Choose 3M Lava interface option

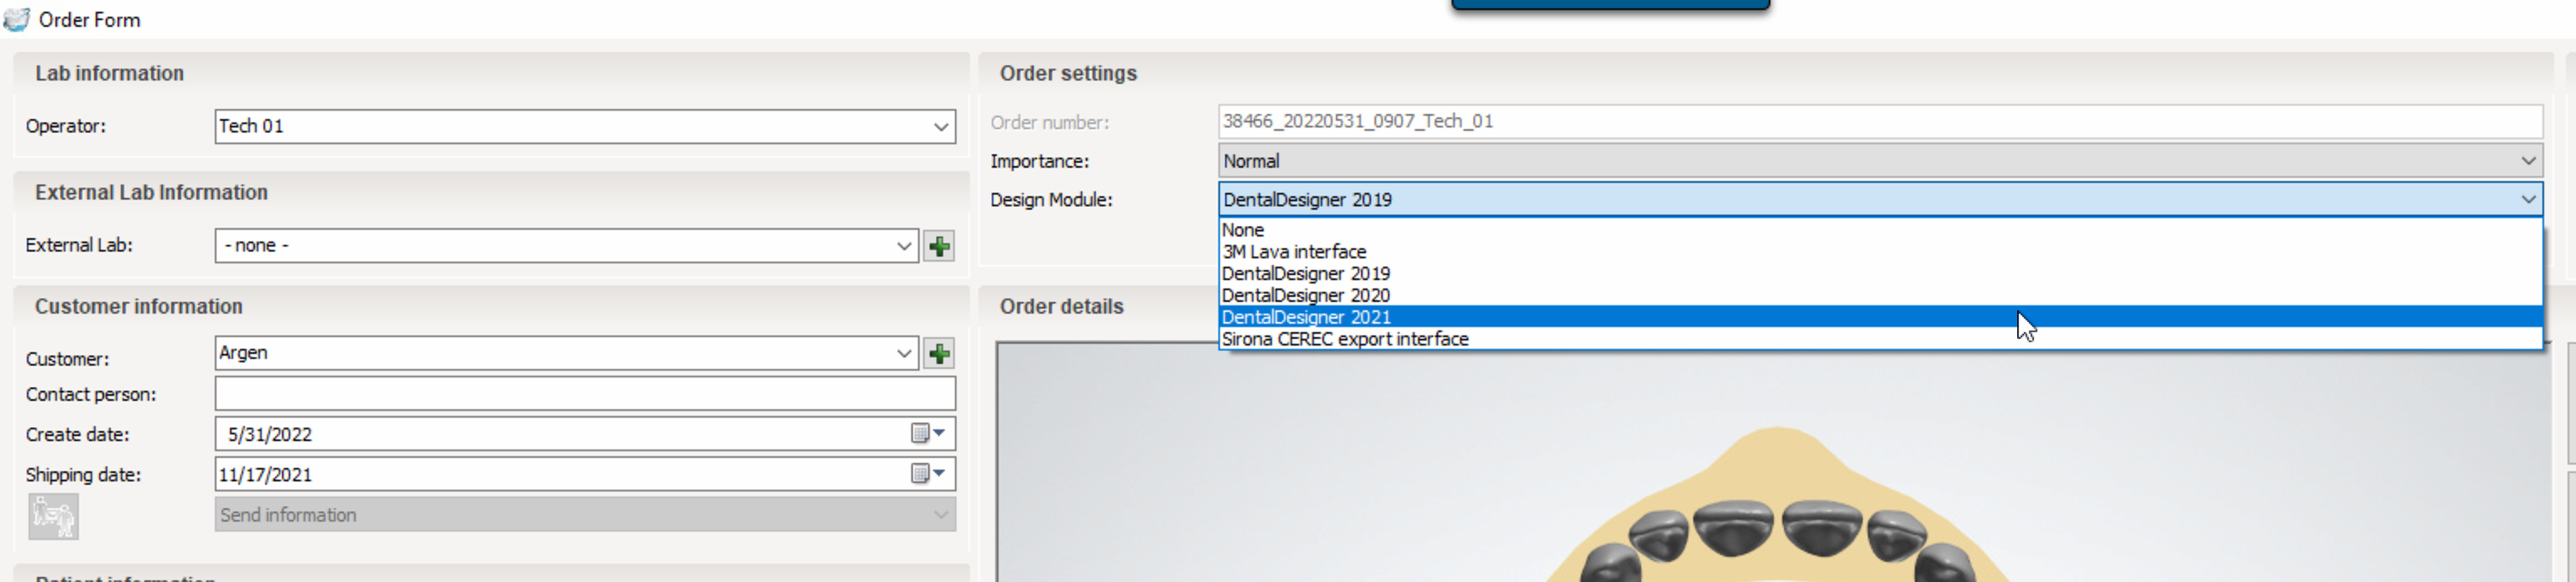click(1880, 252)
